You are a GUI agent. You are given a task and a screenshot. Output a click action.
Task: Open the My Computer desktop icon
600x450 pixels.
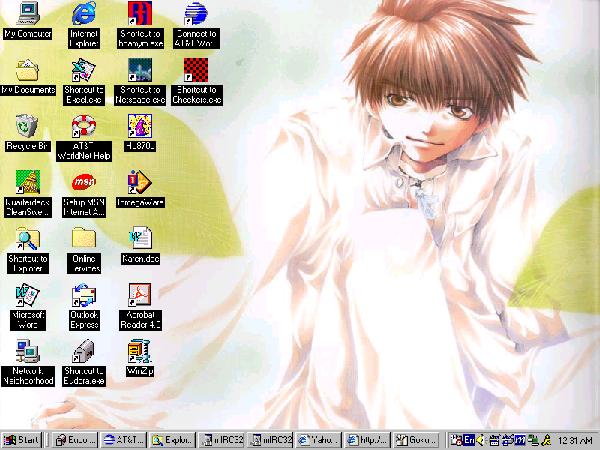(27, 14)
